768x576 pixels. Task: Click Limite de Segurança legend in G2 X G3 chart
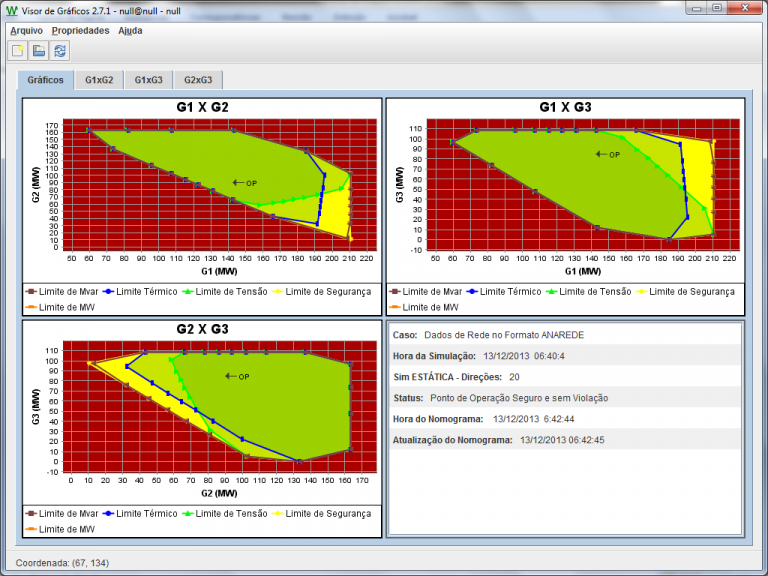click(328, 513)
